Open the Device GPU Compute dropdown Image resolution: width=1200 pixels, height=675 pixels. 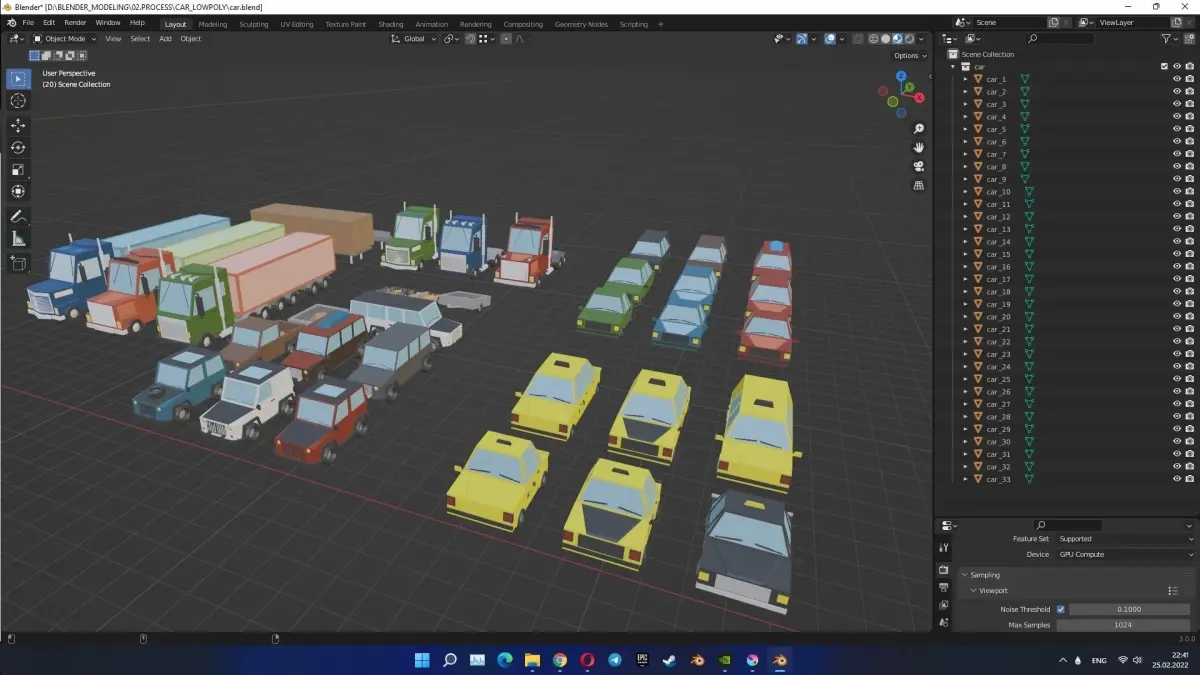pyautogui.click(x=1125, y=554)
